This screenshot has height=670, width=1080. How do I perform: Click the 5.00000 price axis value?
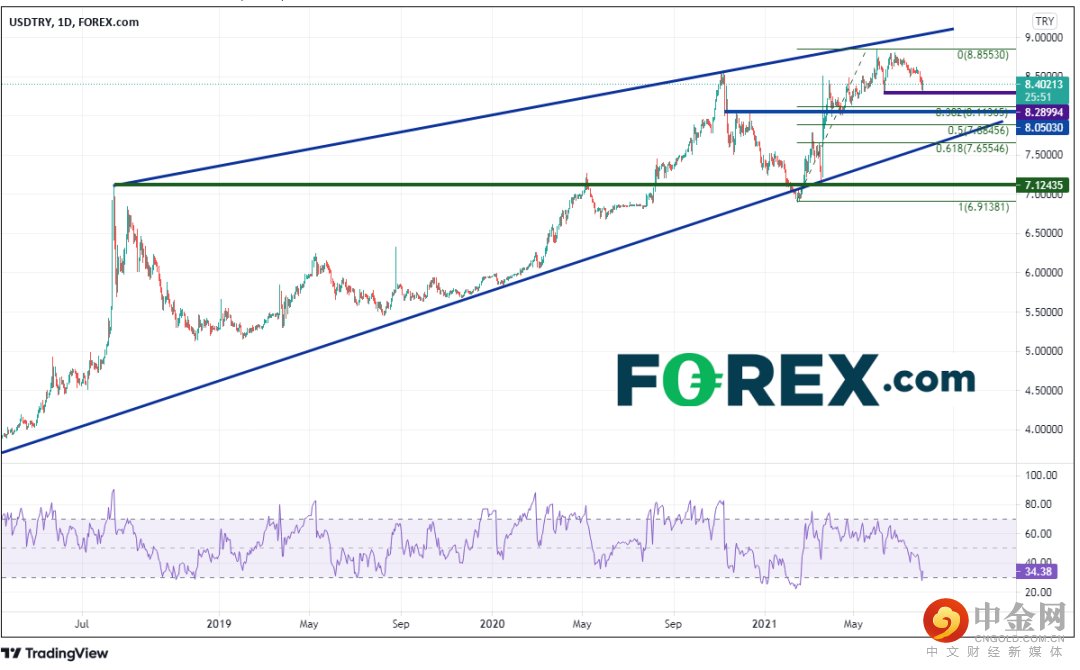(x=1043, y=351)
